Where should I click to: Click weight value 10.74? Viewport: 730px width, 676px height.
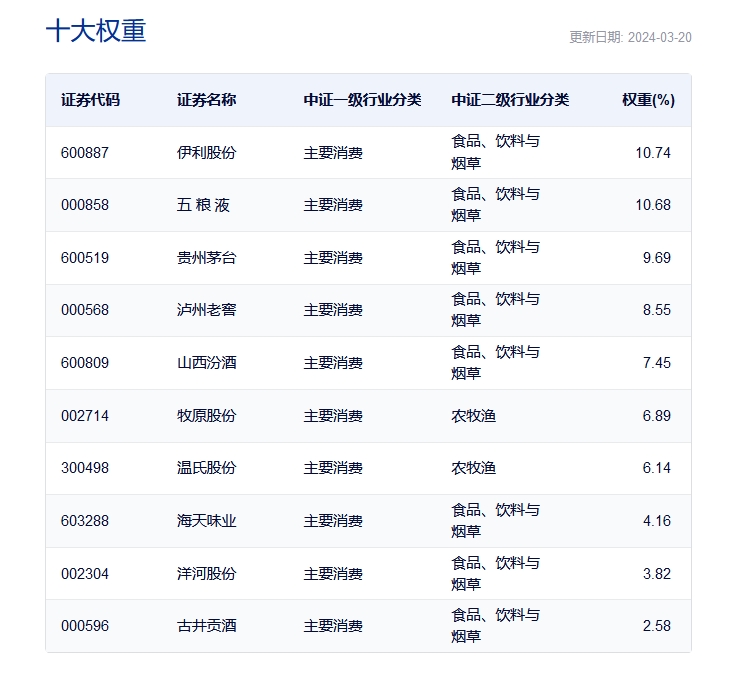653,153
